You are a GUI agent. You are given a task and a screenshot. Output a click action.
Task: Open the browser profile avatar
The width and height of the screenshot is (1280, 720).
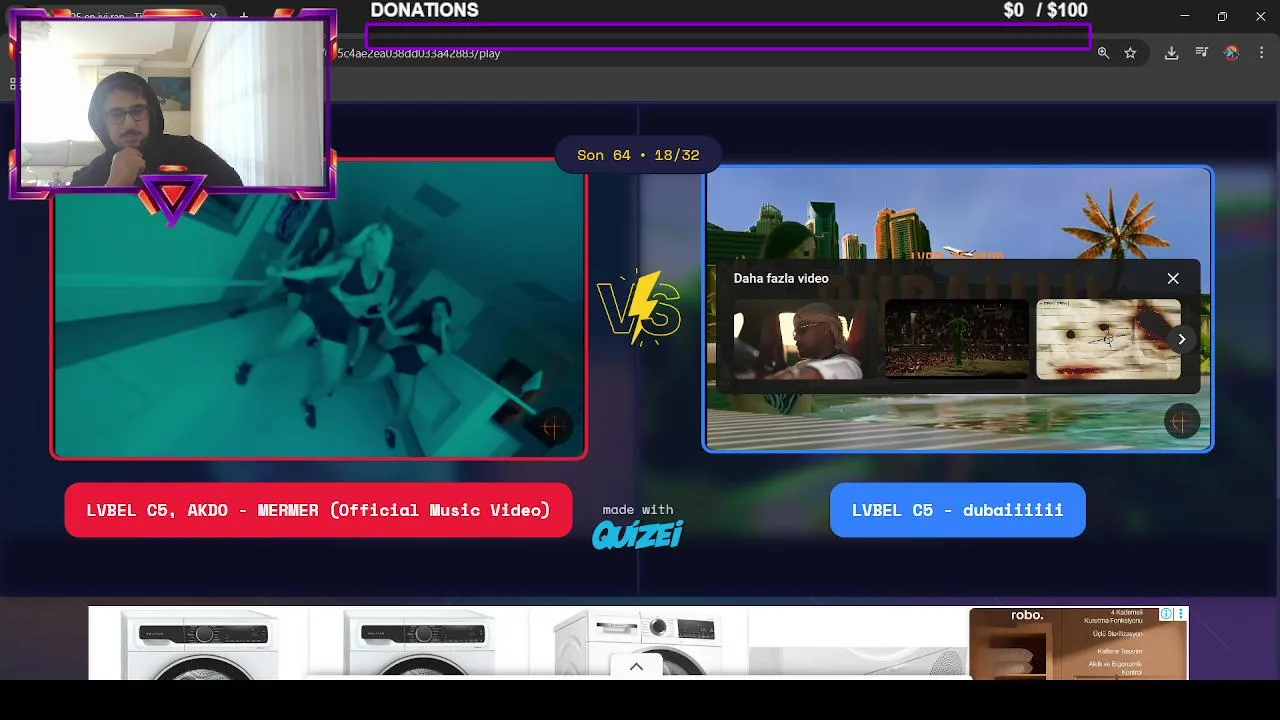pyautogui.click(x=1232, y=53)
